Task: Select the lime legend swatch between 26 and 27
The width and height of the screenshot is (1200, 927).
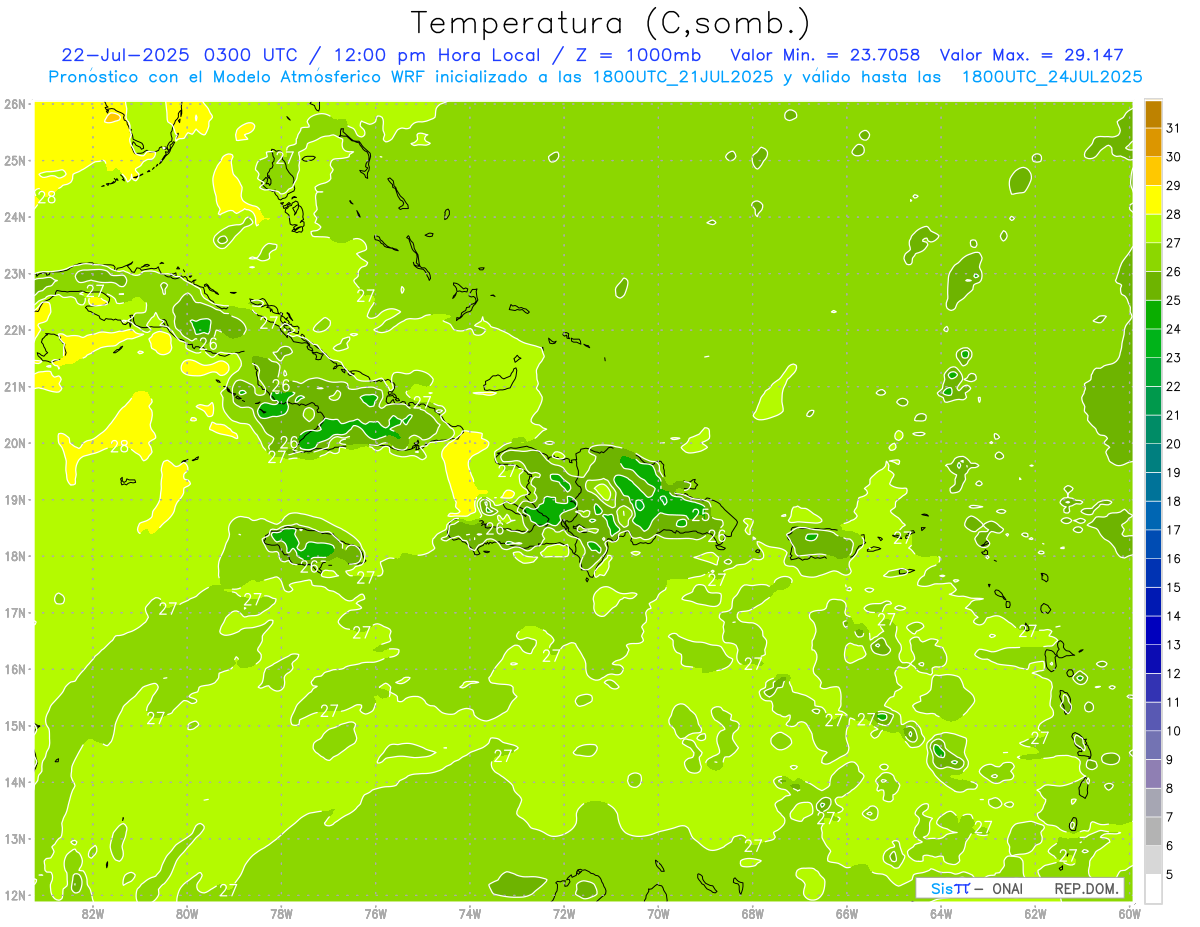Action: 1153,258
